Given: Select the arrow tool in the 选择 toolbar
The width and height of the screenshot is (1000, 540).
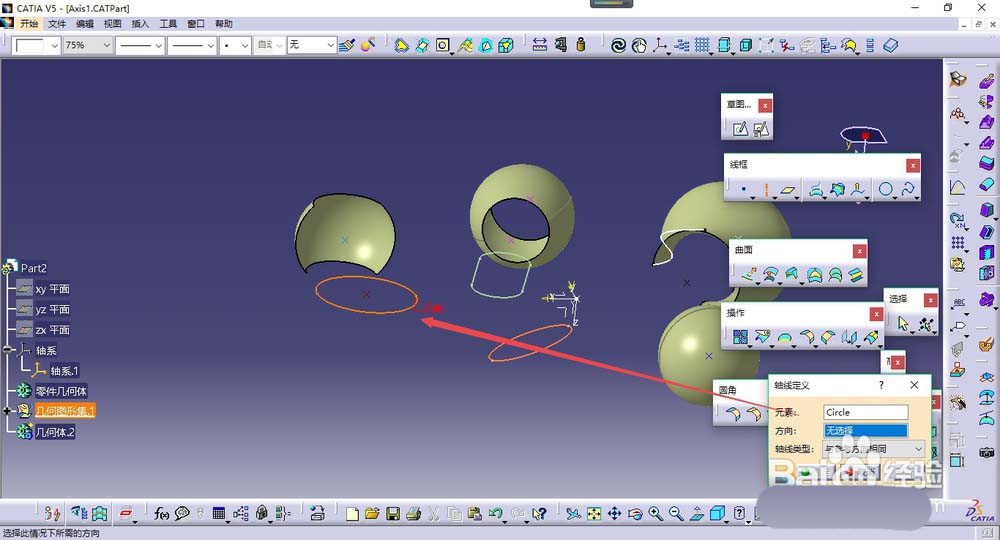Looking at the screenshot, I should tap(903, 323).
